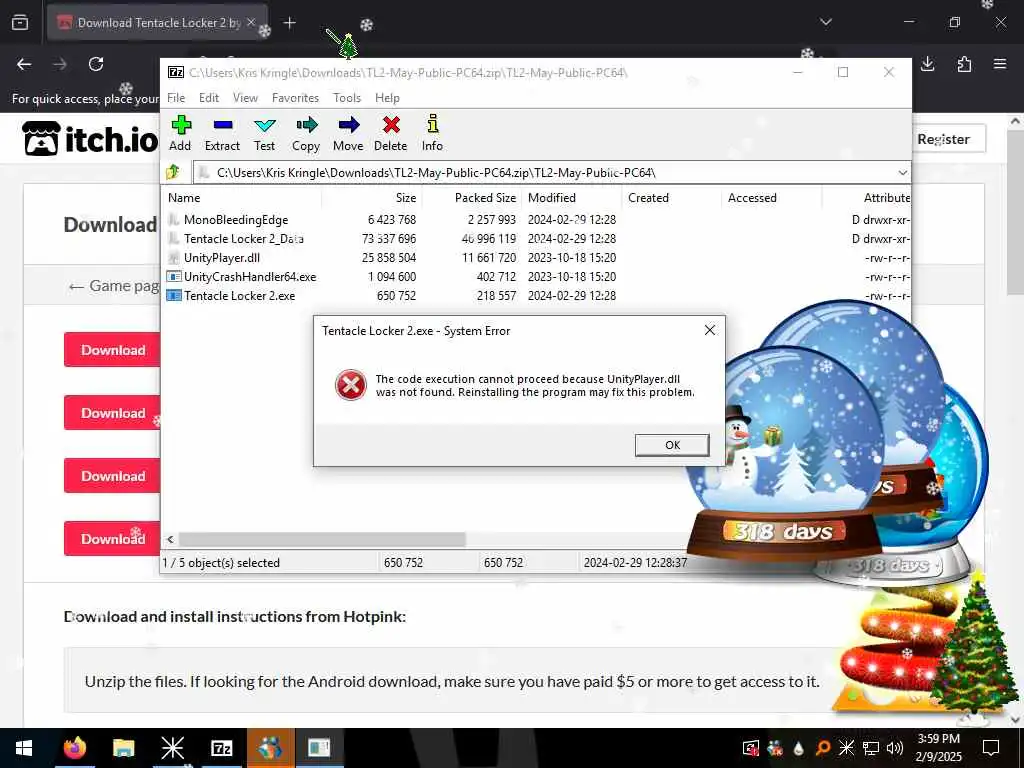This screenshot has width=1024, height=768.
Task: Click the snowflake app taskbar icon
Action: [172, 748]
